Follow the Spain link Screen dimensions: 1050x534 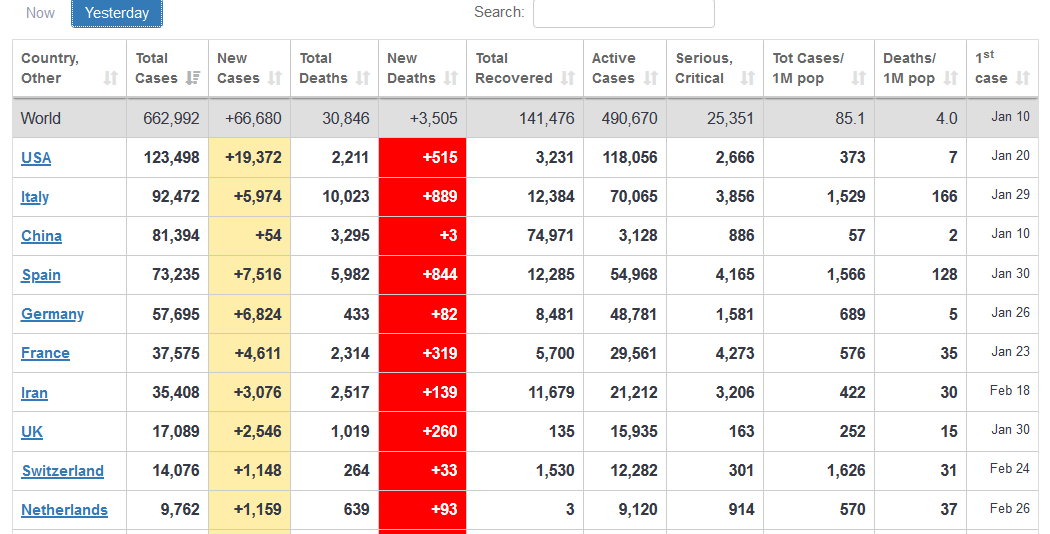tap(41, 275)
